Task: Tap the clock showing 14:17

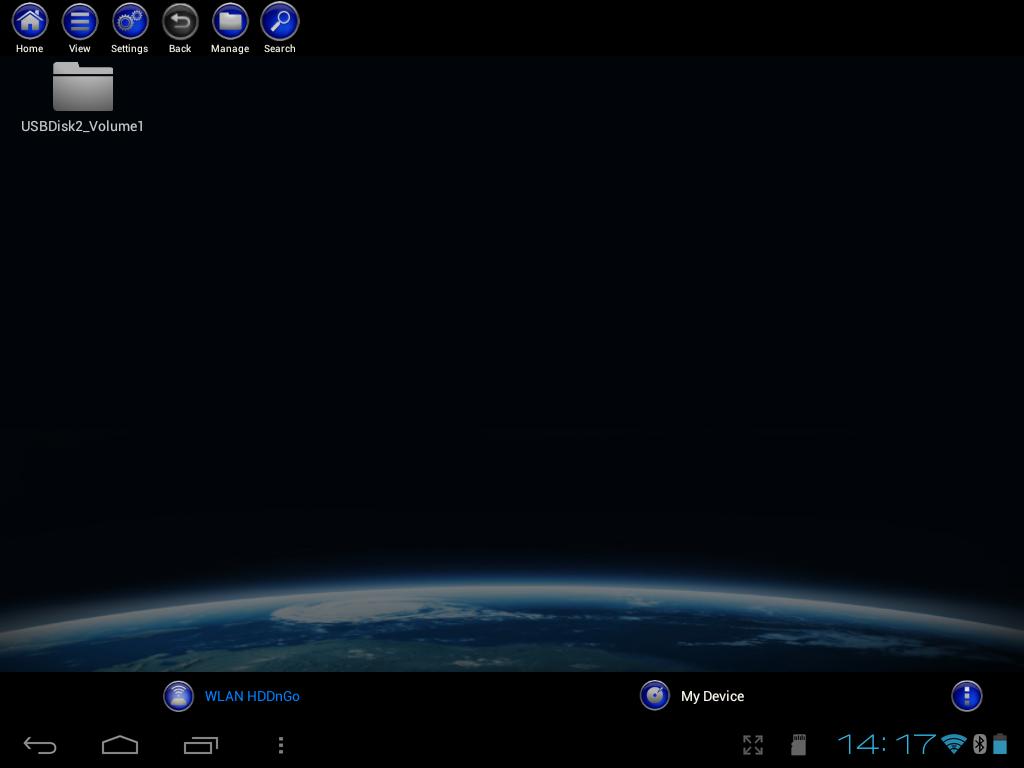Action: (x=888, y=744)
